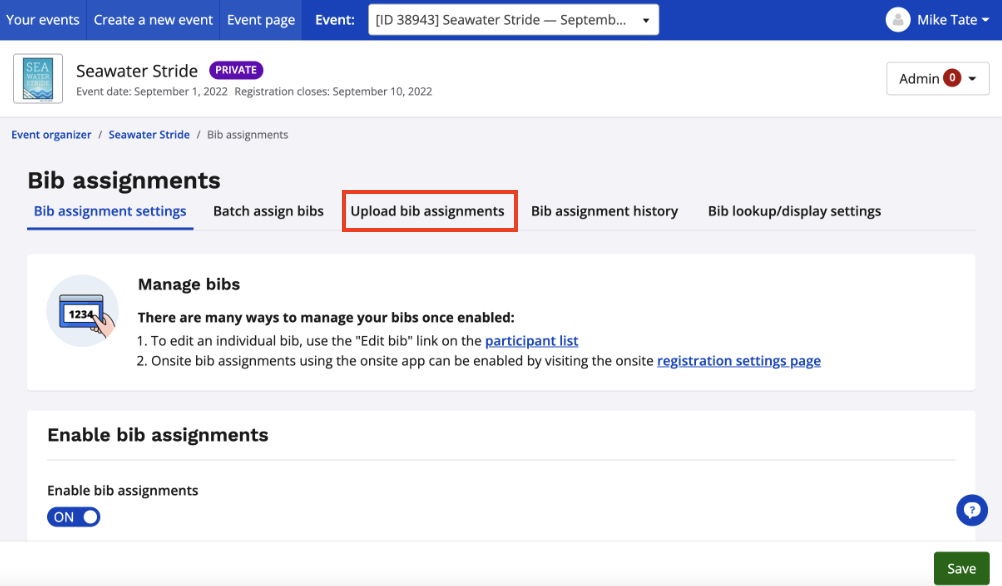Go to Your events in top bar
This screenshot has width=1002, height=586.
[x=42, y=20]
